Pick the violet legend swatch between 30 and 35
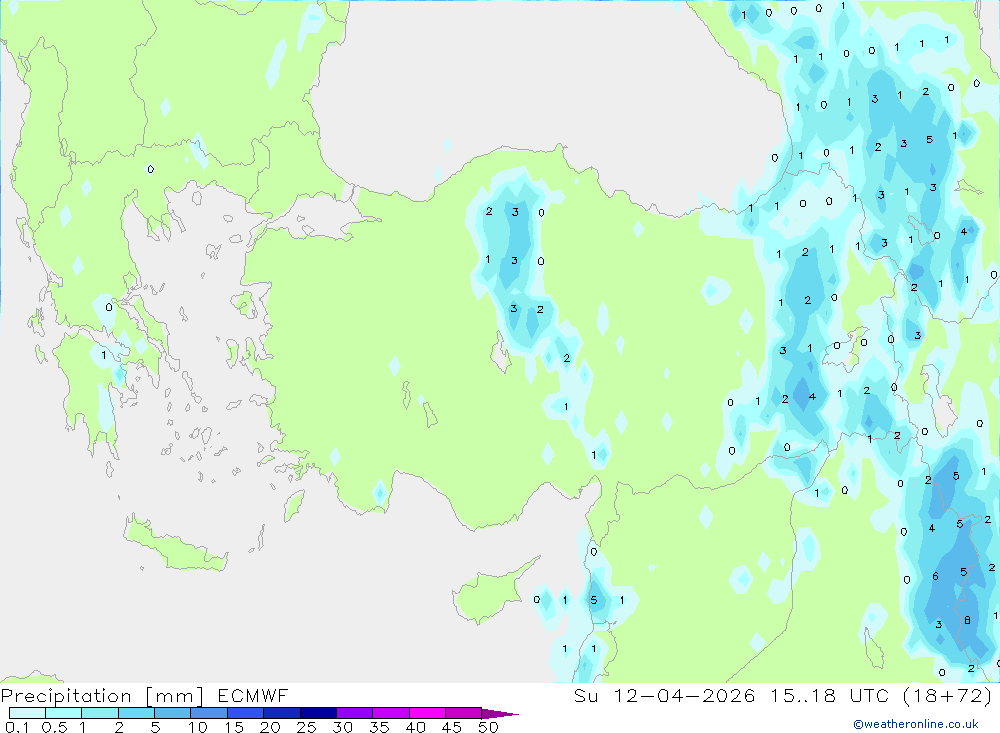This screenshot has width=1000, height=733. pyautogui.click(x=354, y=713)
